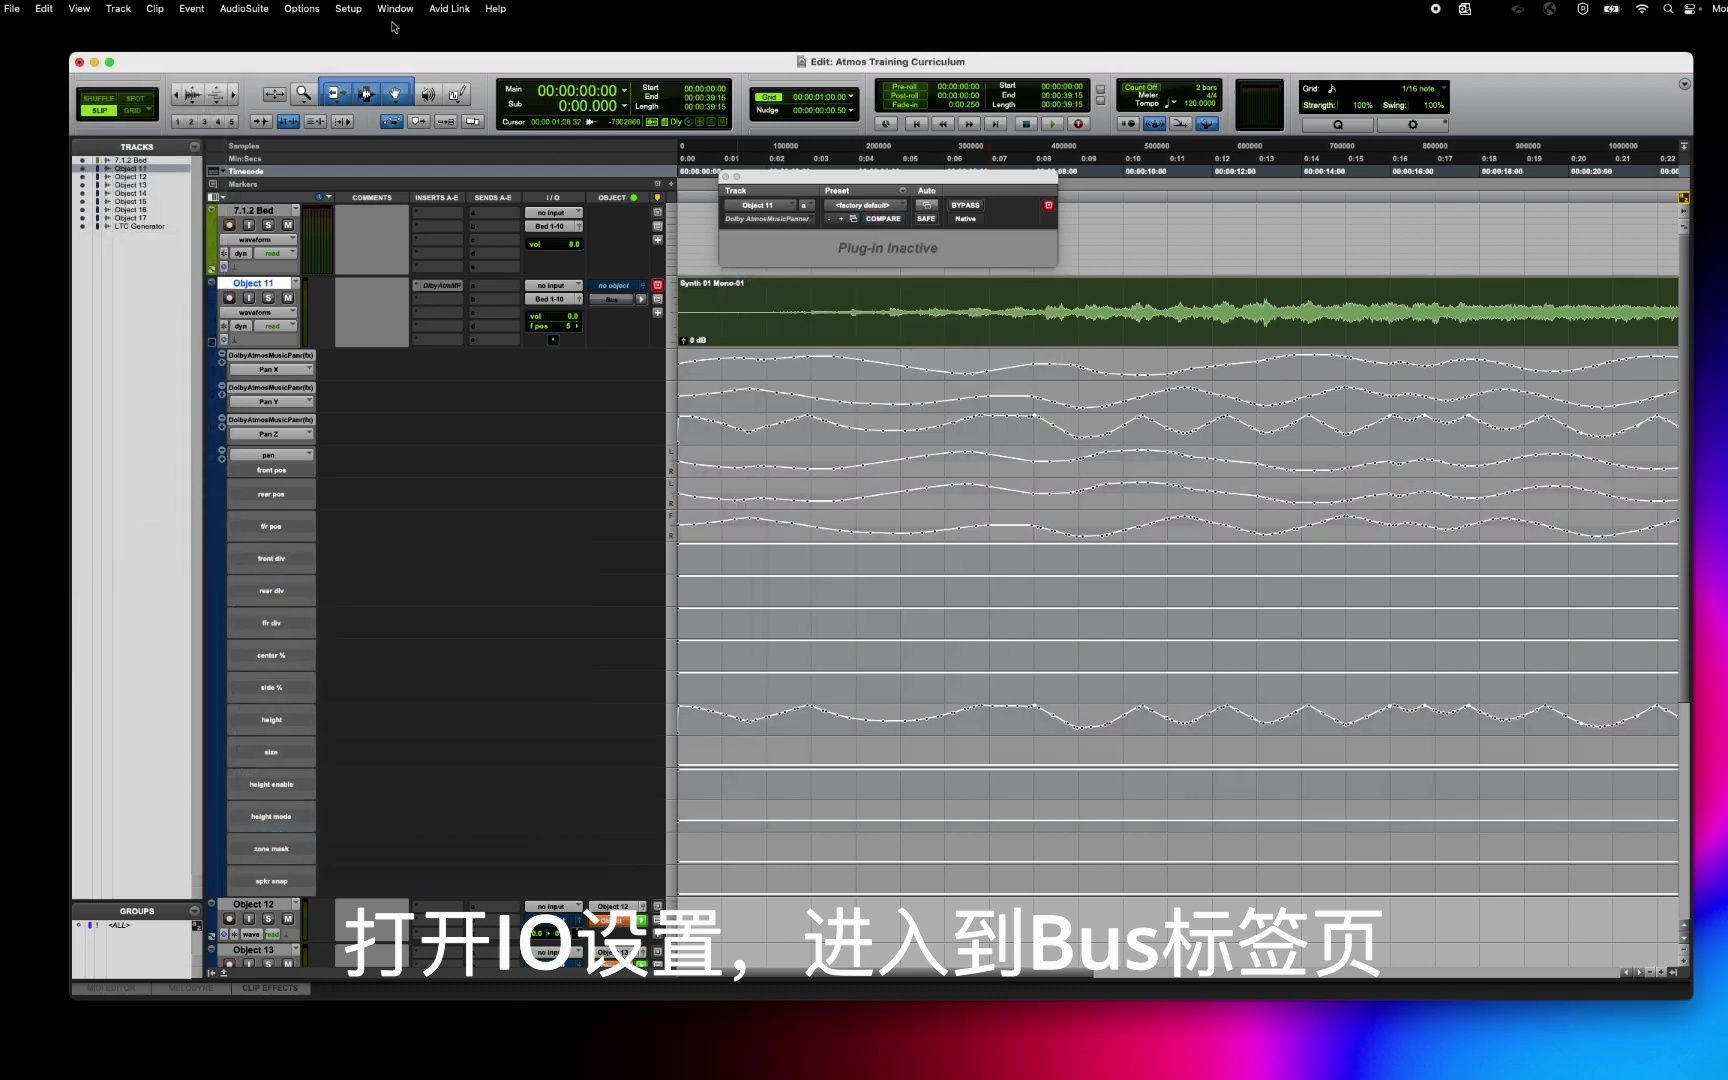This screenshot has height=1080, width=1728.
Task: Click the Object 11 vol field
Action: click(553, 316)
